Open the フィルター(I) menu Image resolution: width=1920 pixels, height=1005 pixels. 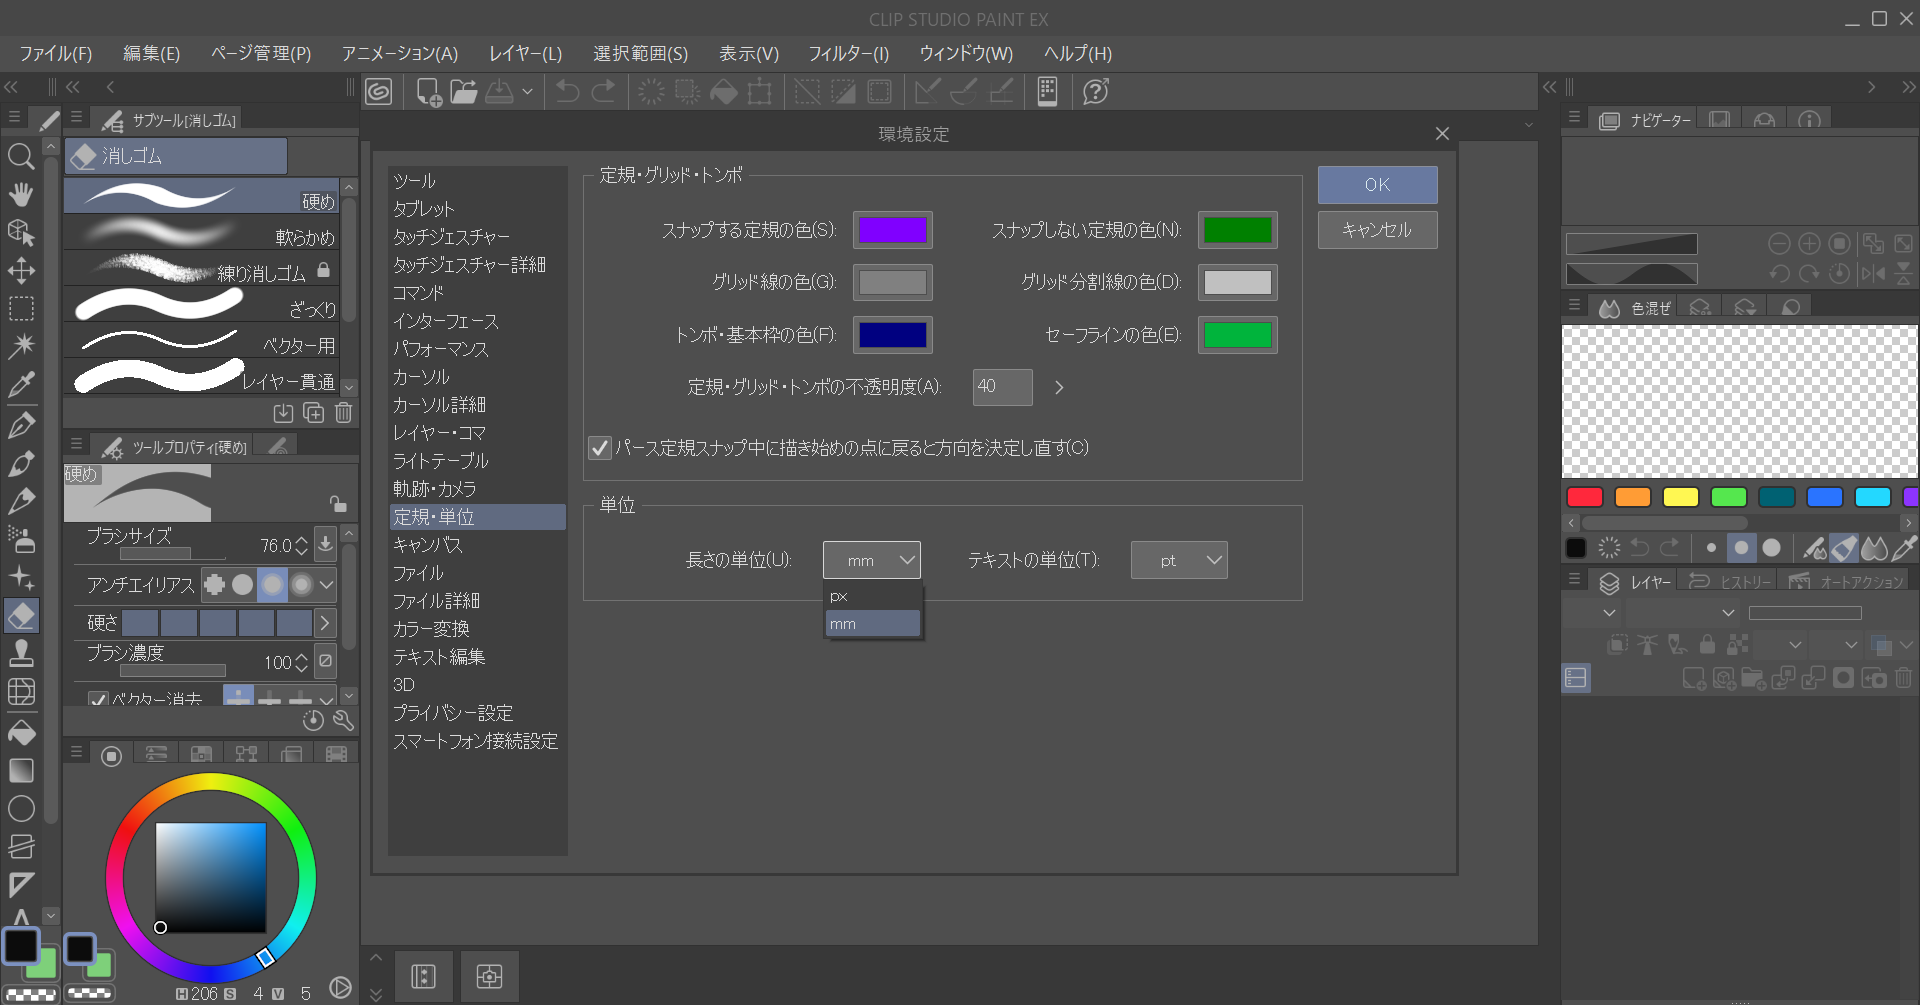click(848, 53)
